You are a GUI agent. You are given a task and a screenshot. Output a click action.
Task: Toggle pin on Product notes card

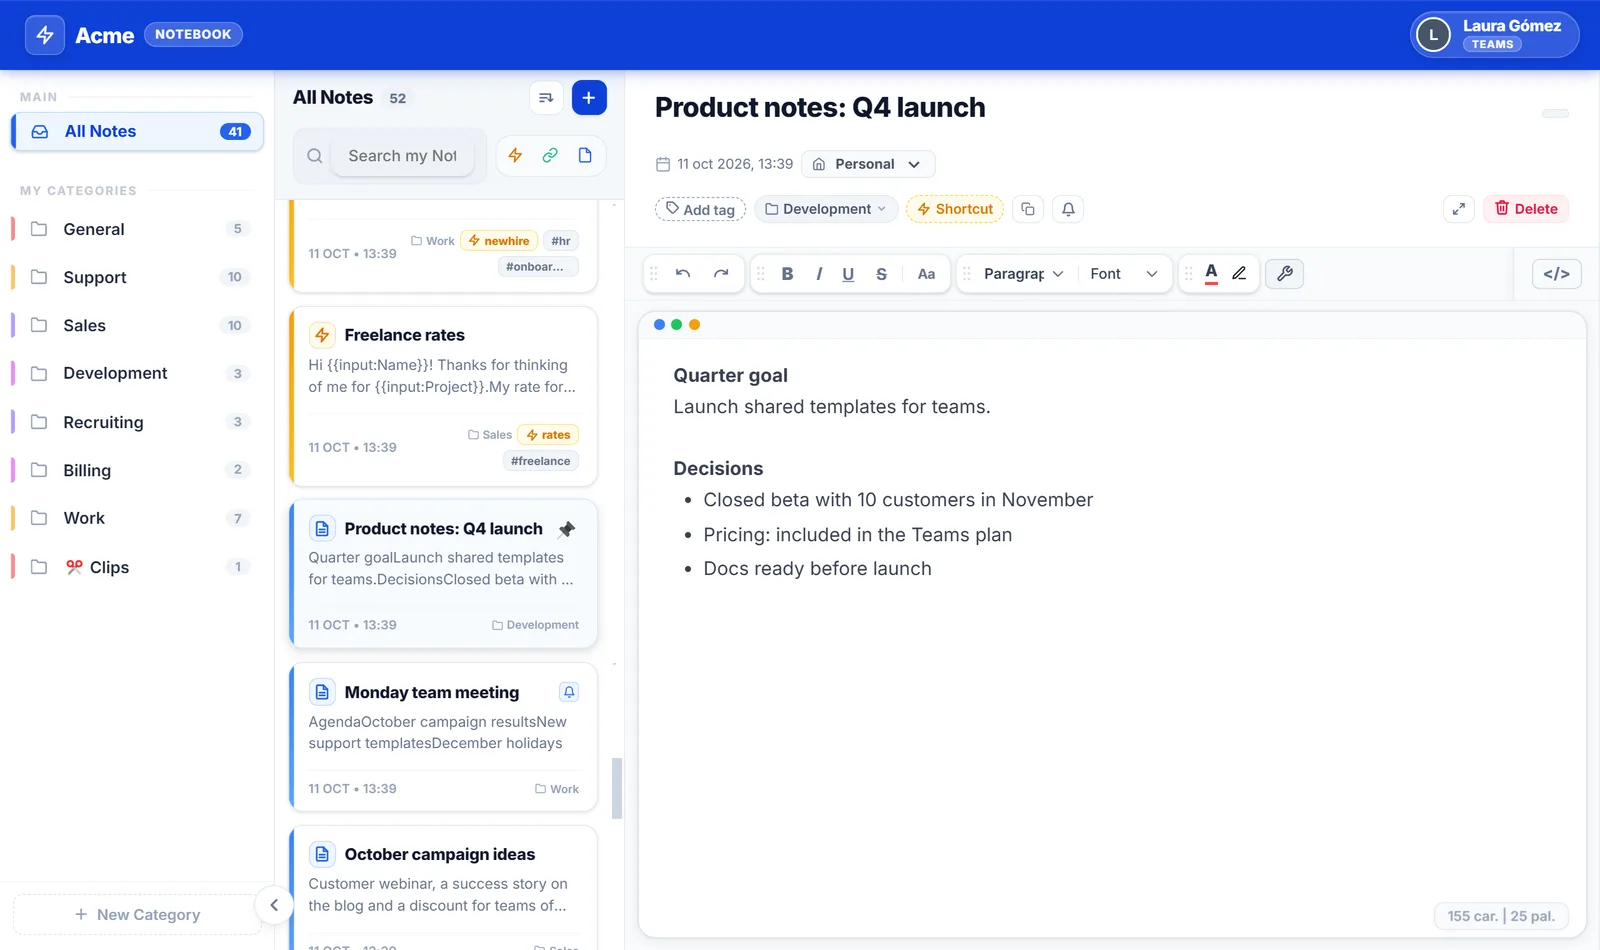(x=567, y=529)
